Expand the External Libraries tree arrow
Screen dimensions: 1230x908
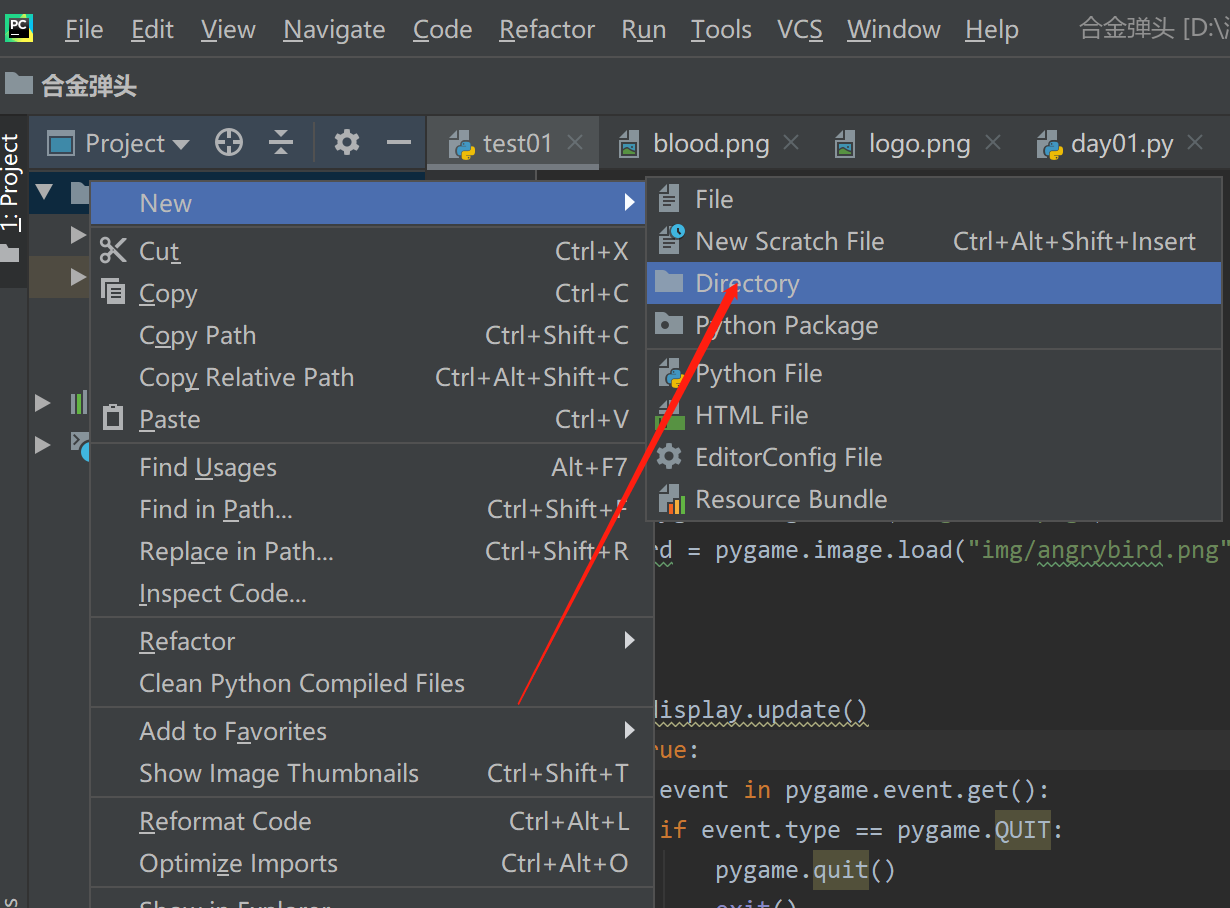pos(42,402)
